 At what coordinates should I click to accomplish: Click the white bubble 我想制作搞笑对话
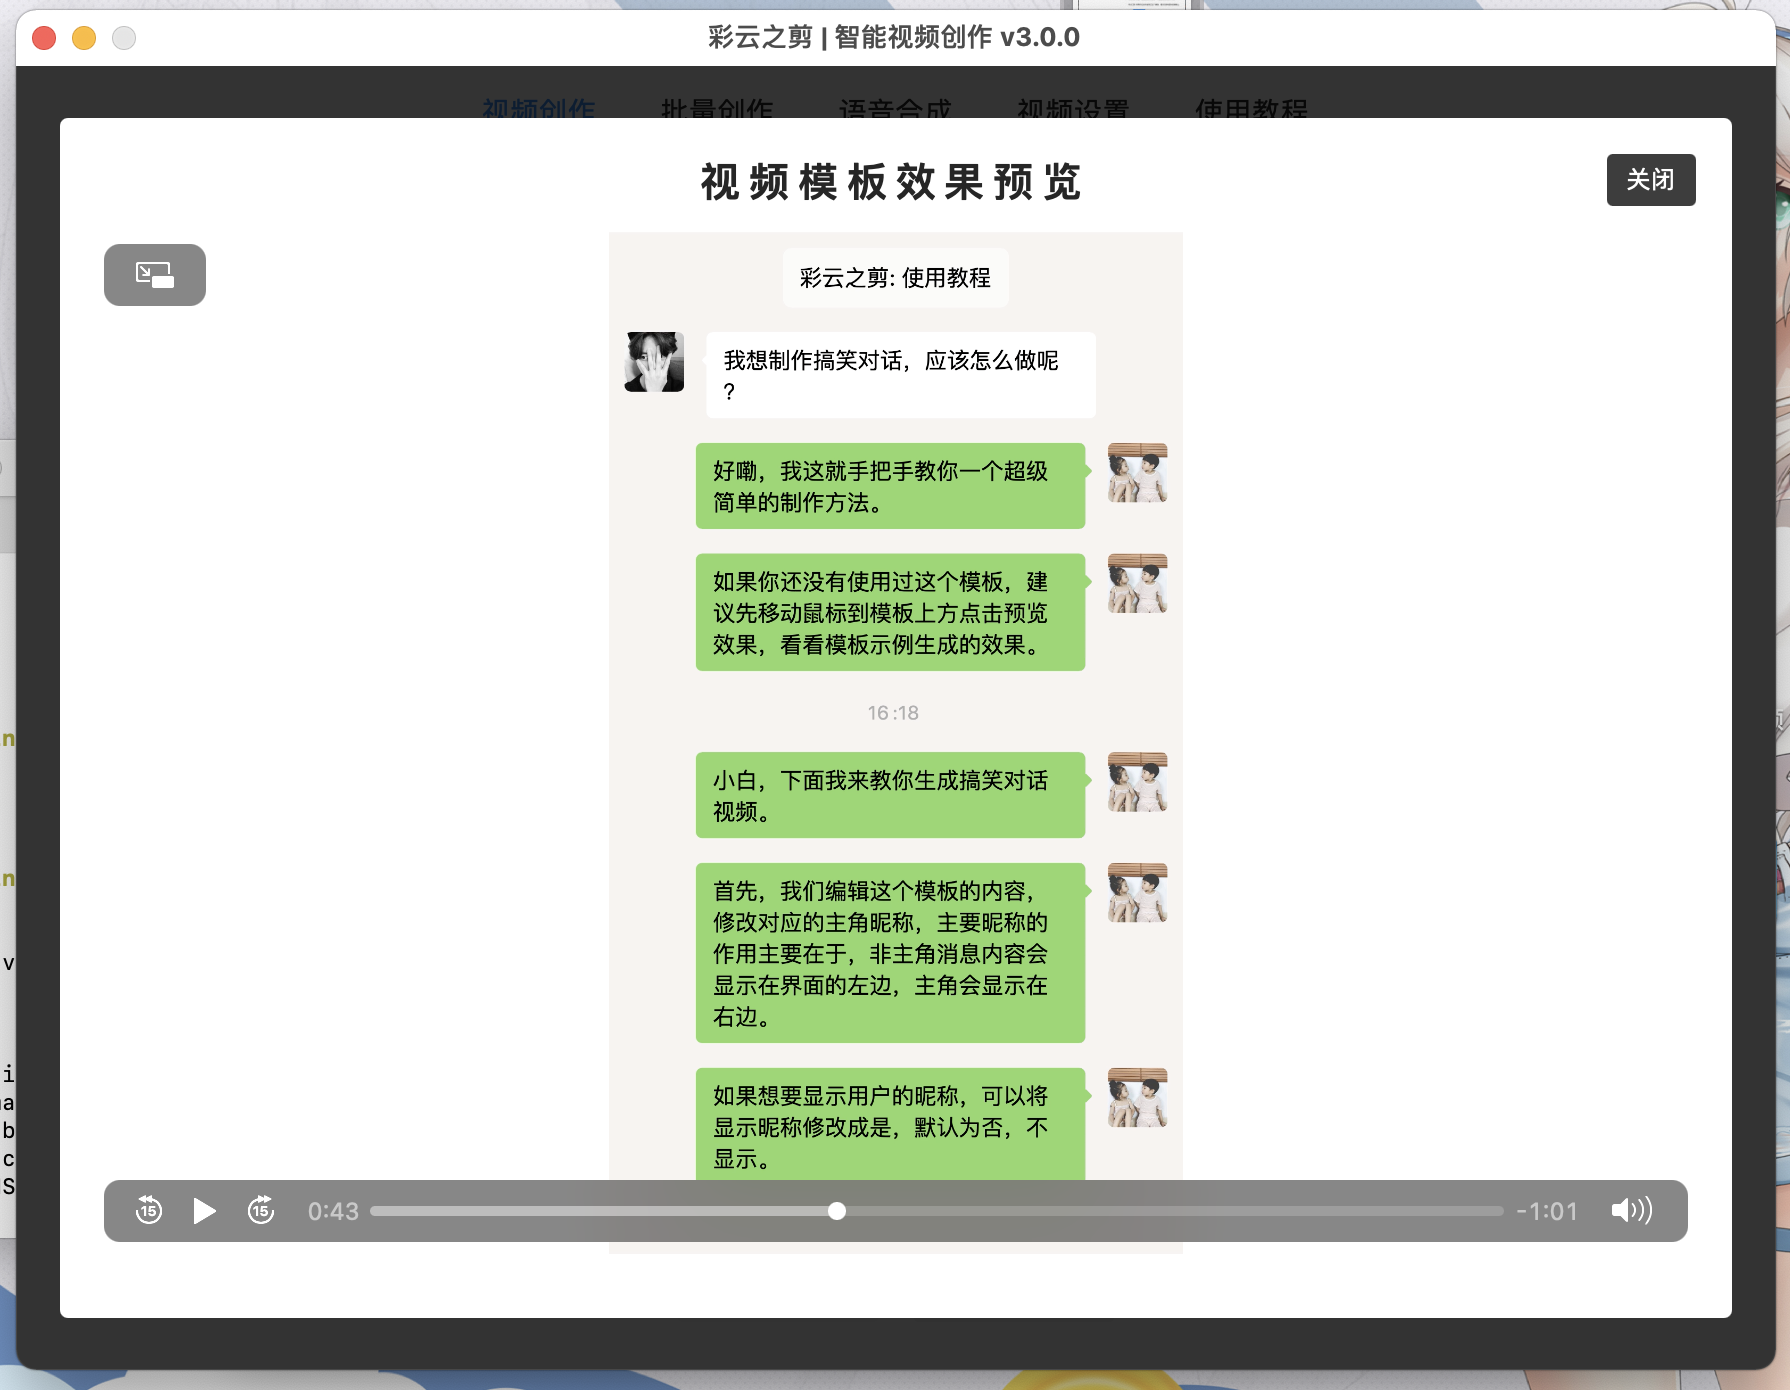tap(900, 375)
